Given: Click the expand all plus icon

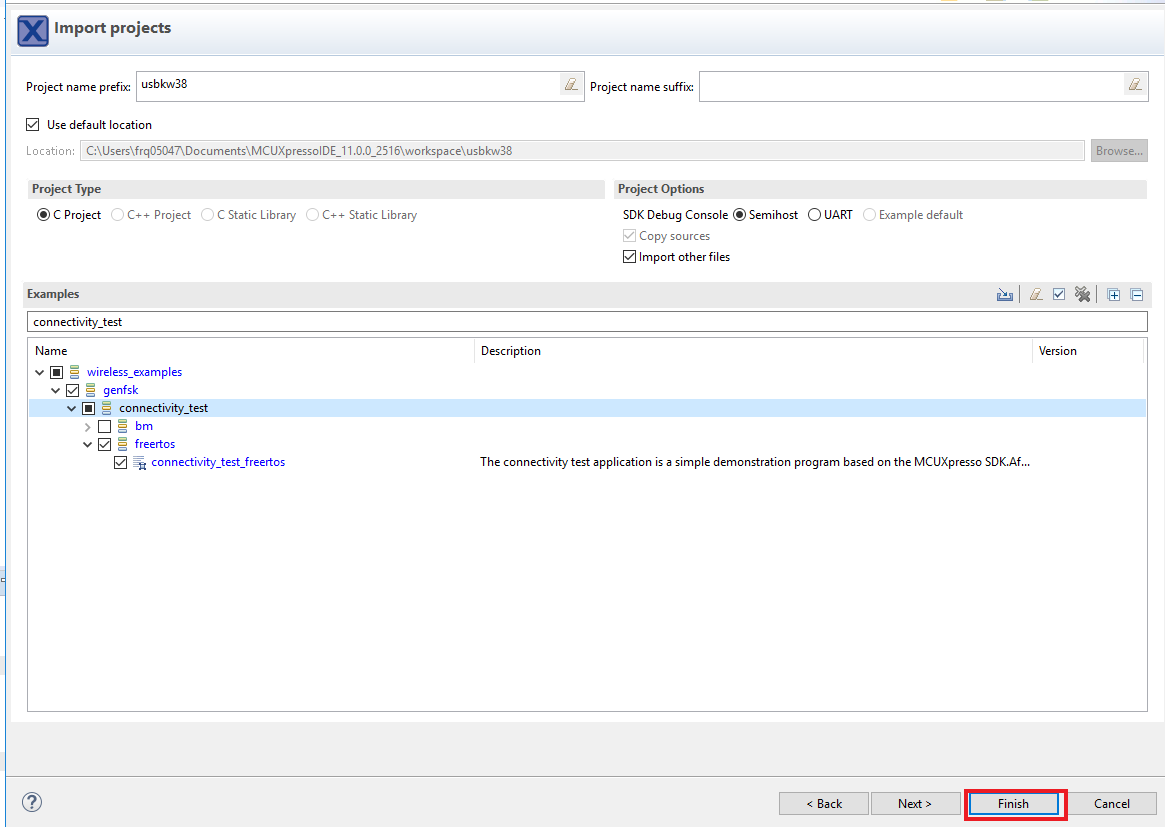Looking at the screenshot, I should (x=1114, y=294).
